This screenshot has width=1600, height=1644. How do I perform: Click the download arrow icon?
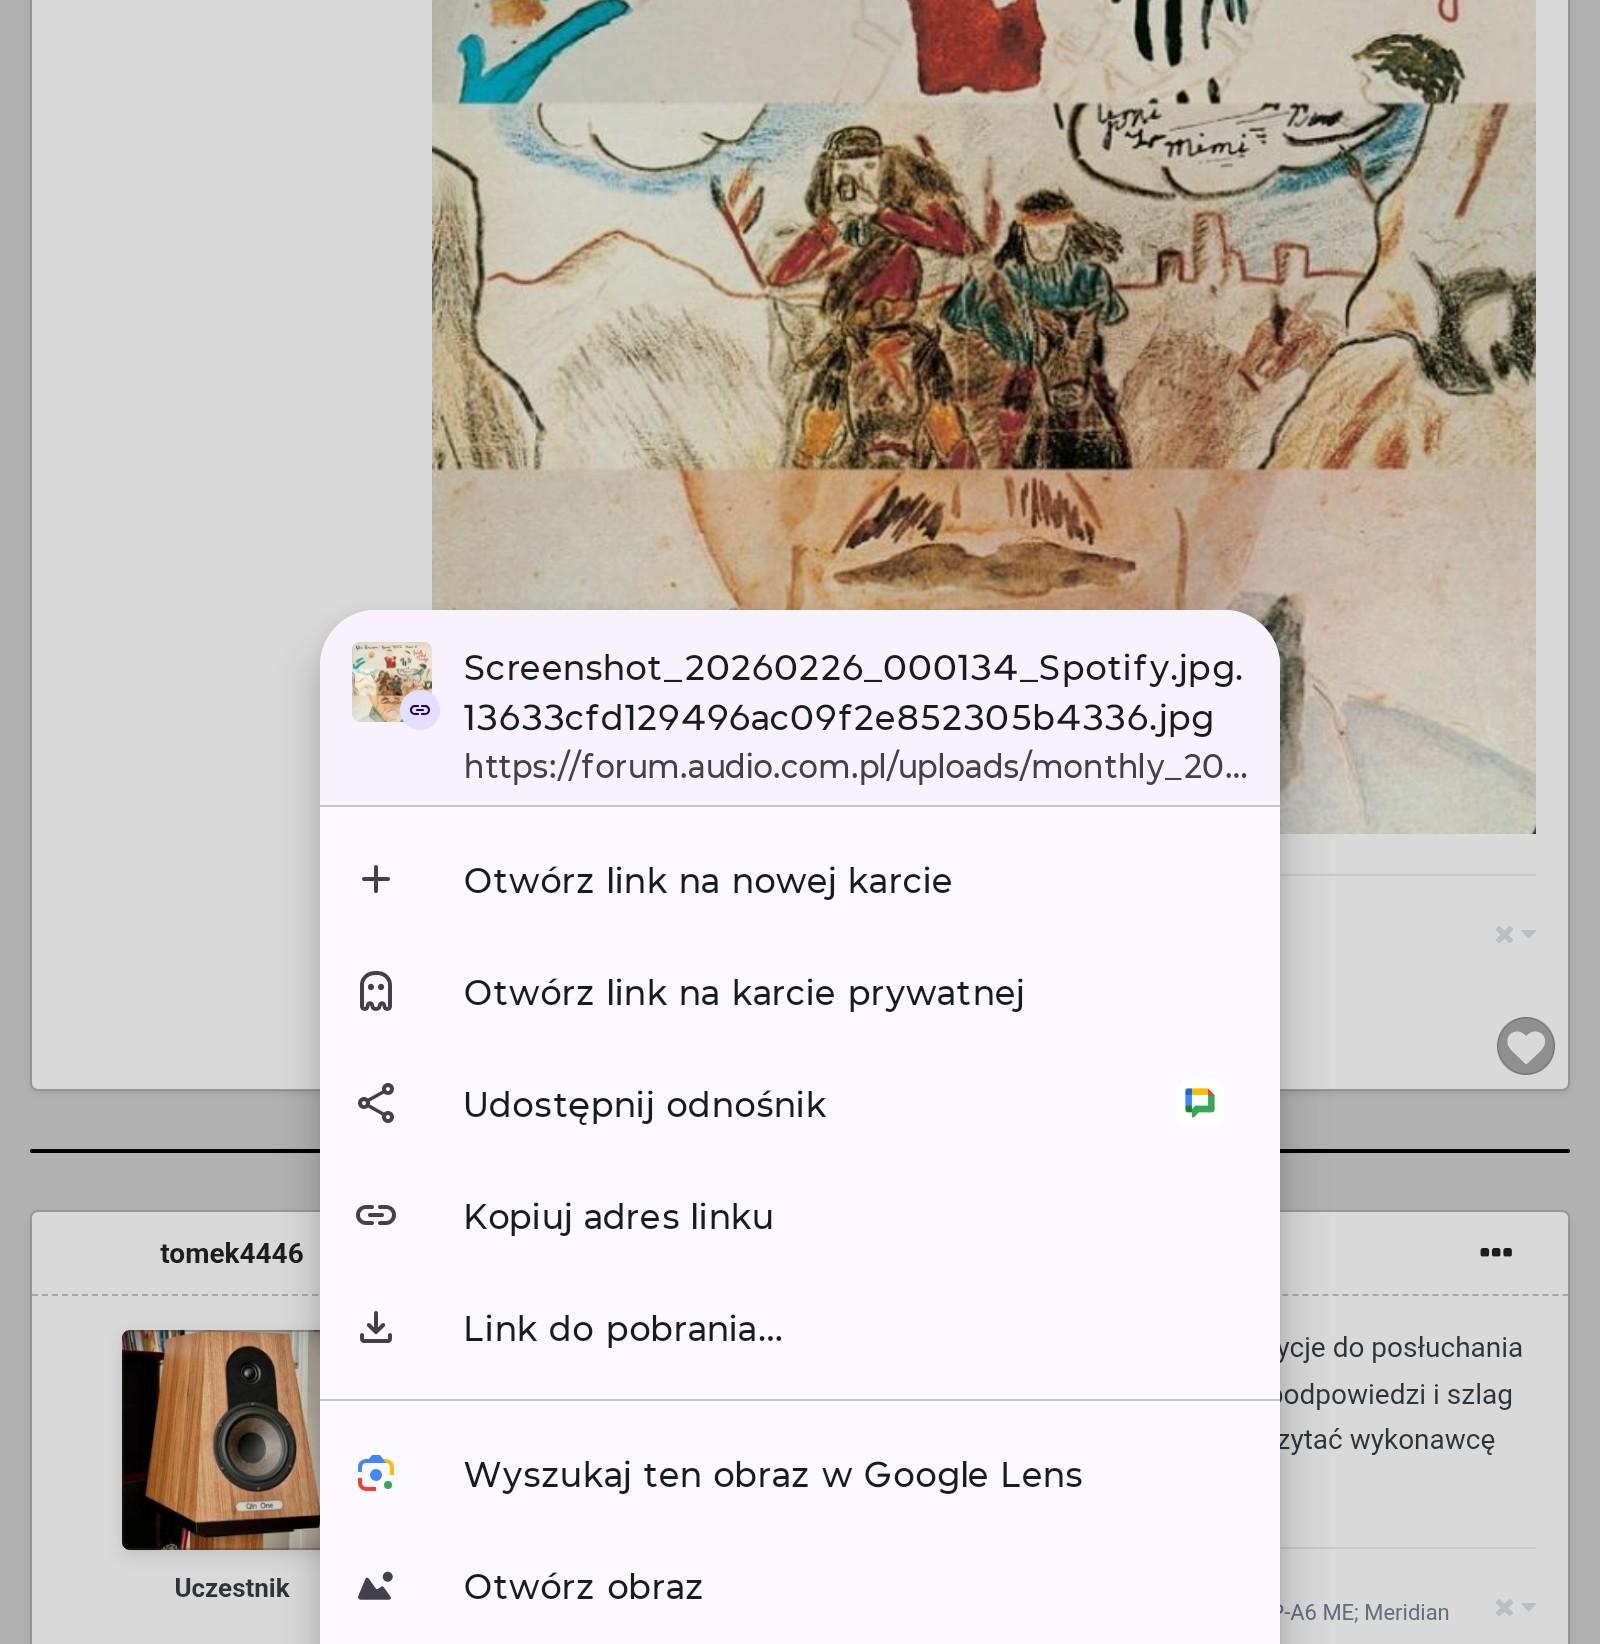pos(376,1328)
